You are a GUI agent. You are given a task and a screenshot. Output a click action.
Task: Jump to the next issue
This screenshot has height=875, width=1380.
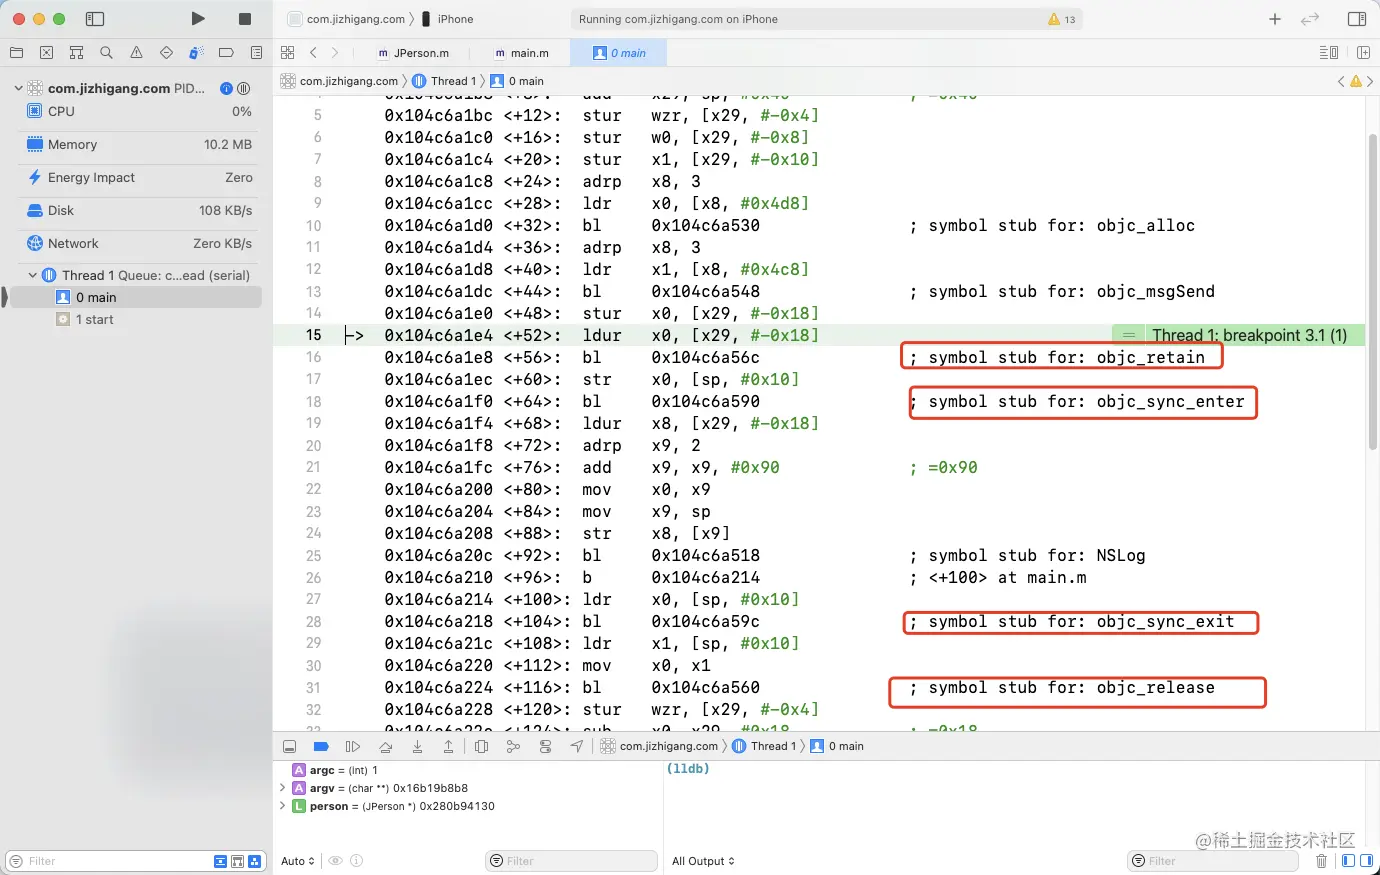[x=1370, y=81]
